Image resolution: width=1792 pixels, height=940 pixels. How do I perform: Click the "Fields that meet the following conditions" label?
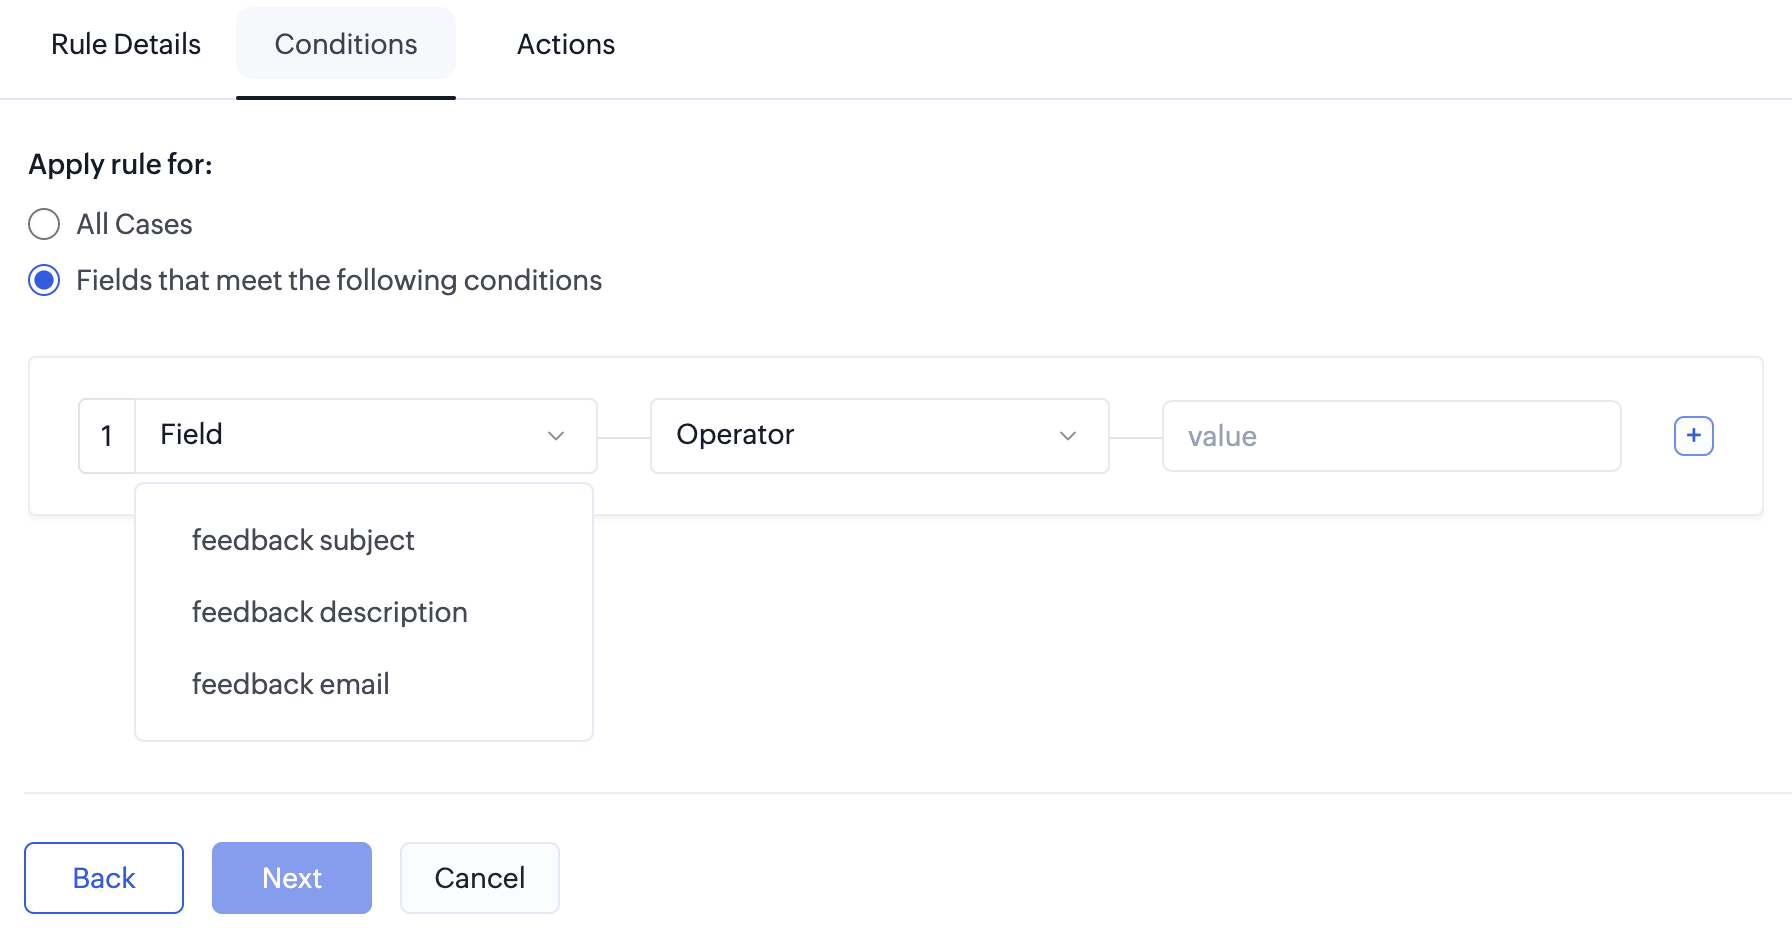[339, 280]
